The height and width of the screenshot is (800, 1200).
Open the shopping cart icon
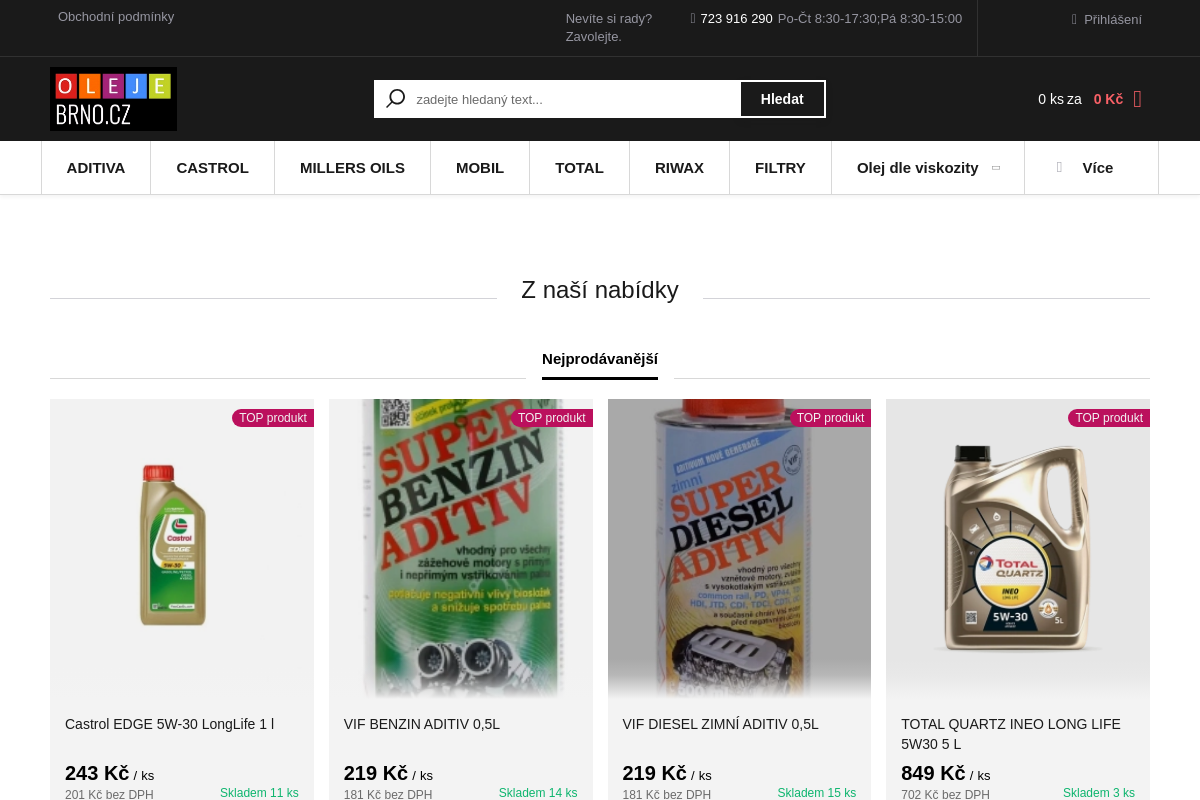click(1137, 99)
